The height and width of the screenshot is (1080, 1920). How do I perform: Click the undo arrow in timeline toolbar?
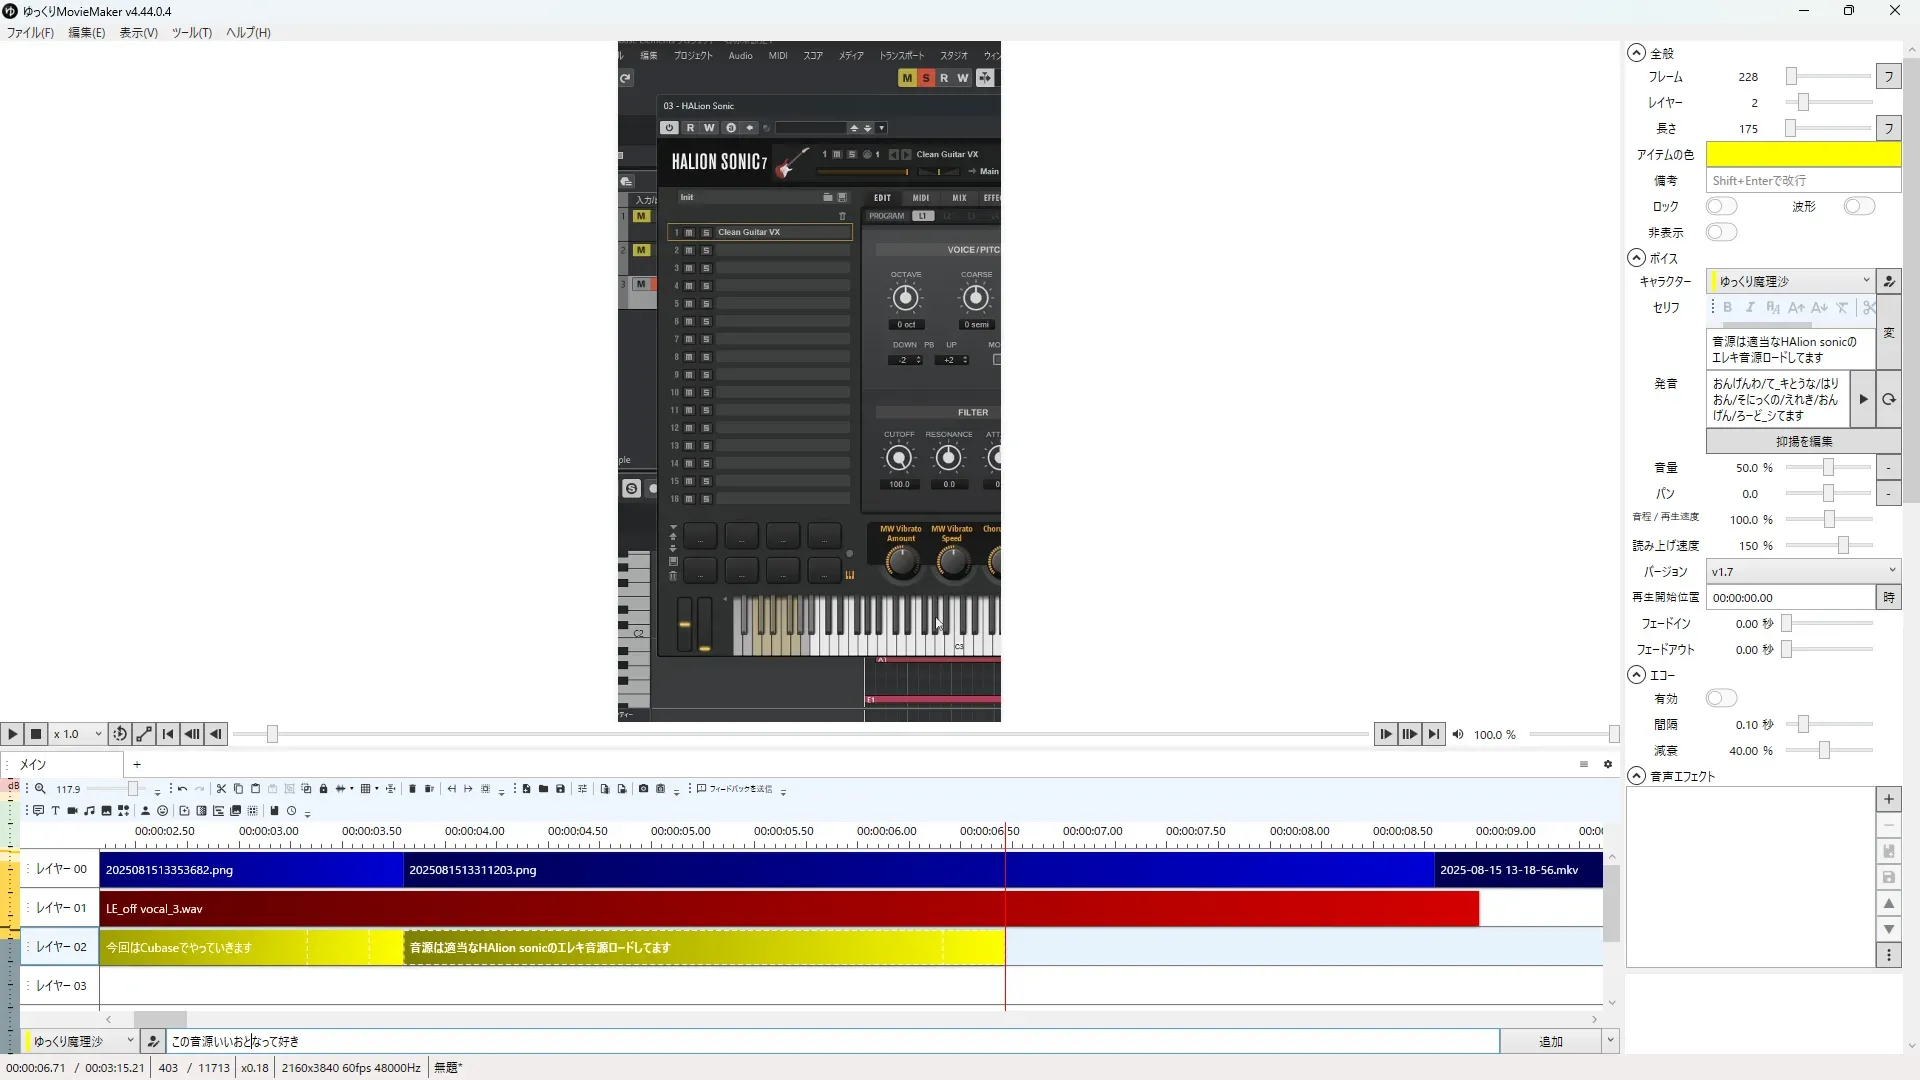[182, 789]
